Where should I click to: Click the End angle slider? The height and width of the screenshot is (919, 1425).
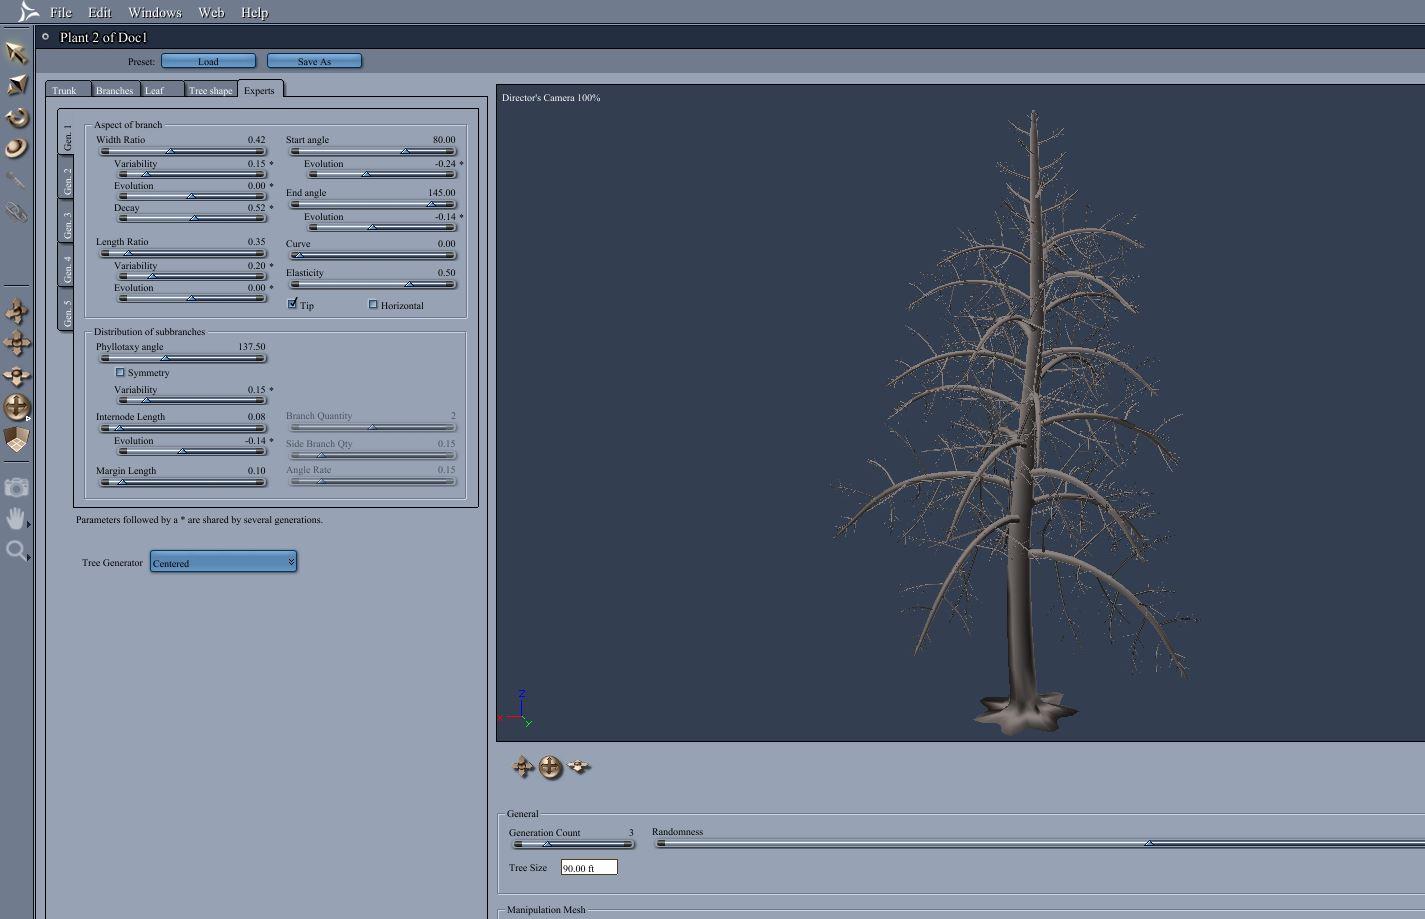[373, 204]
